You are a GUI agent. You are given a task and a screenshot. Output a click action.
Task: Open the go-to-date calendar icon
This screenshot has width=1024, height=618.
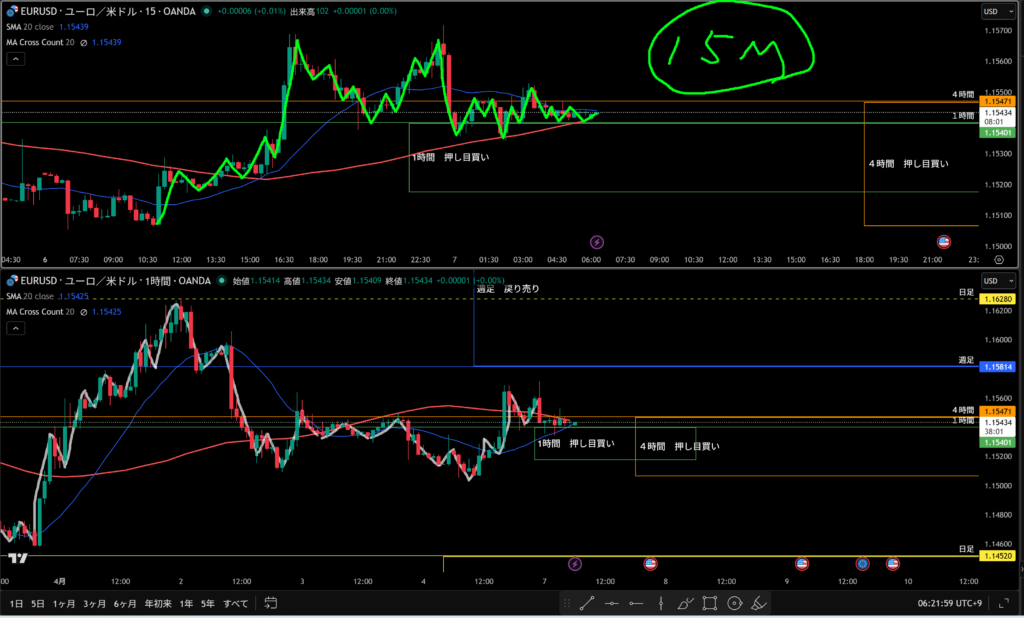(x=270, y=603)
